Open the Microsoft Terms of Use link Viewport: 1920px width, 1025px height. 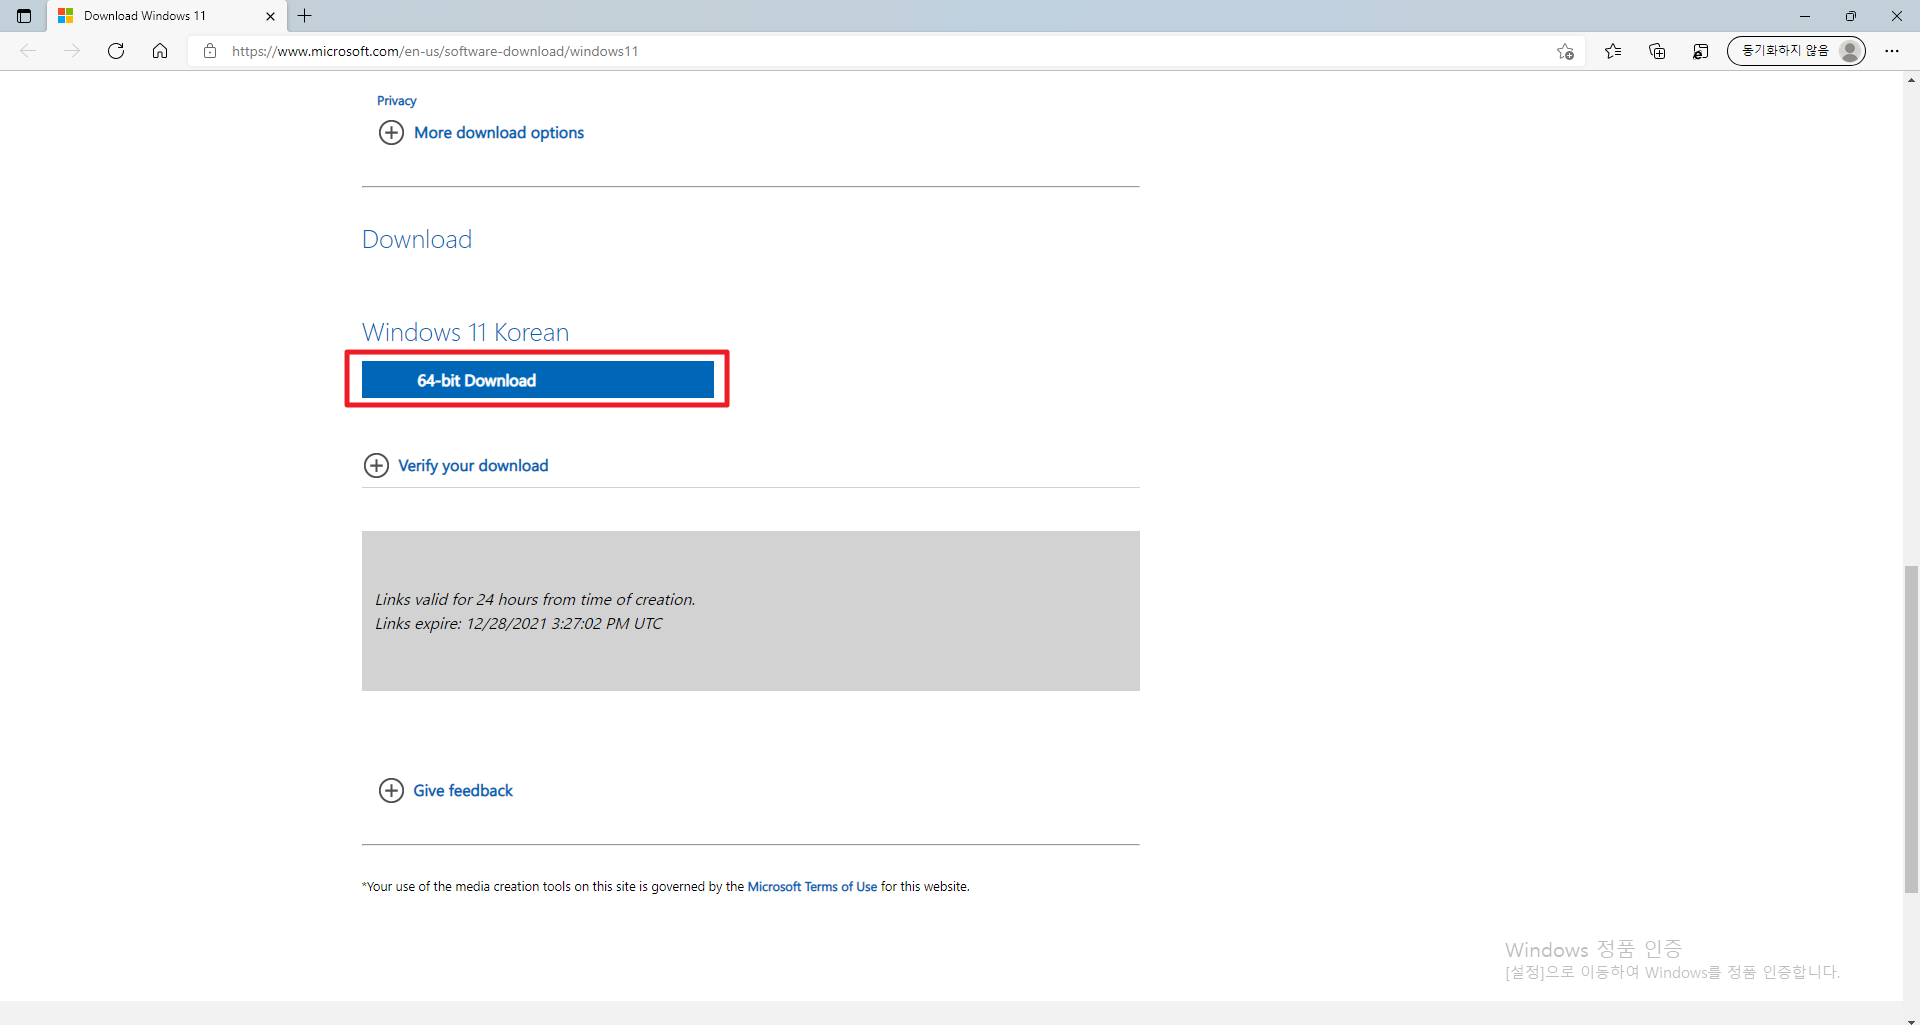point(812,887)
